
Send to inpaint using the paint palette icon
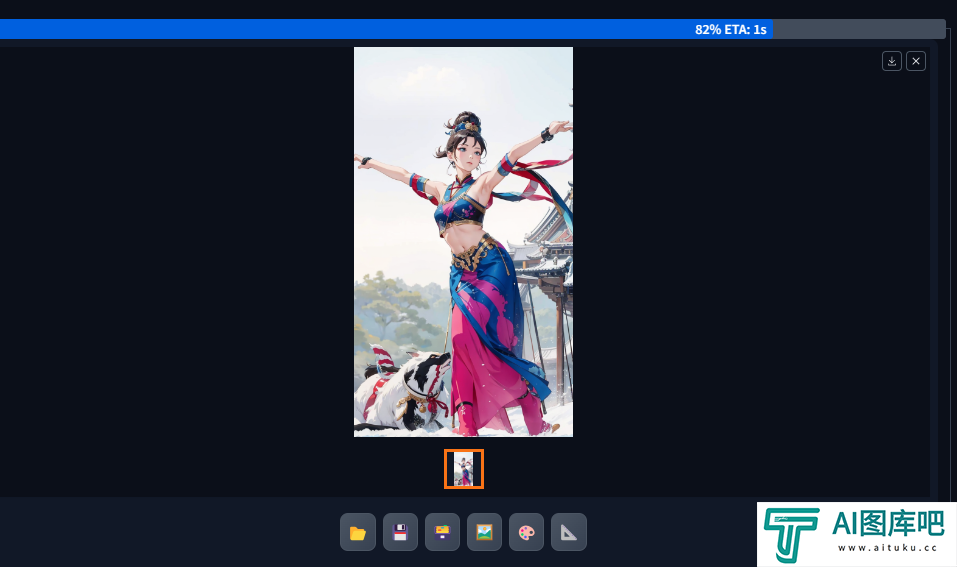point(526,533)
